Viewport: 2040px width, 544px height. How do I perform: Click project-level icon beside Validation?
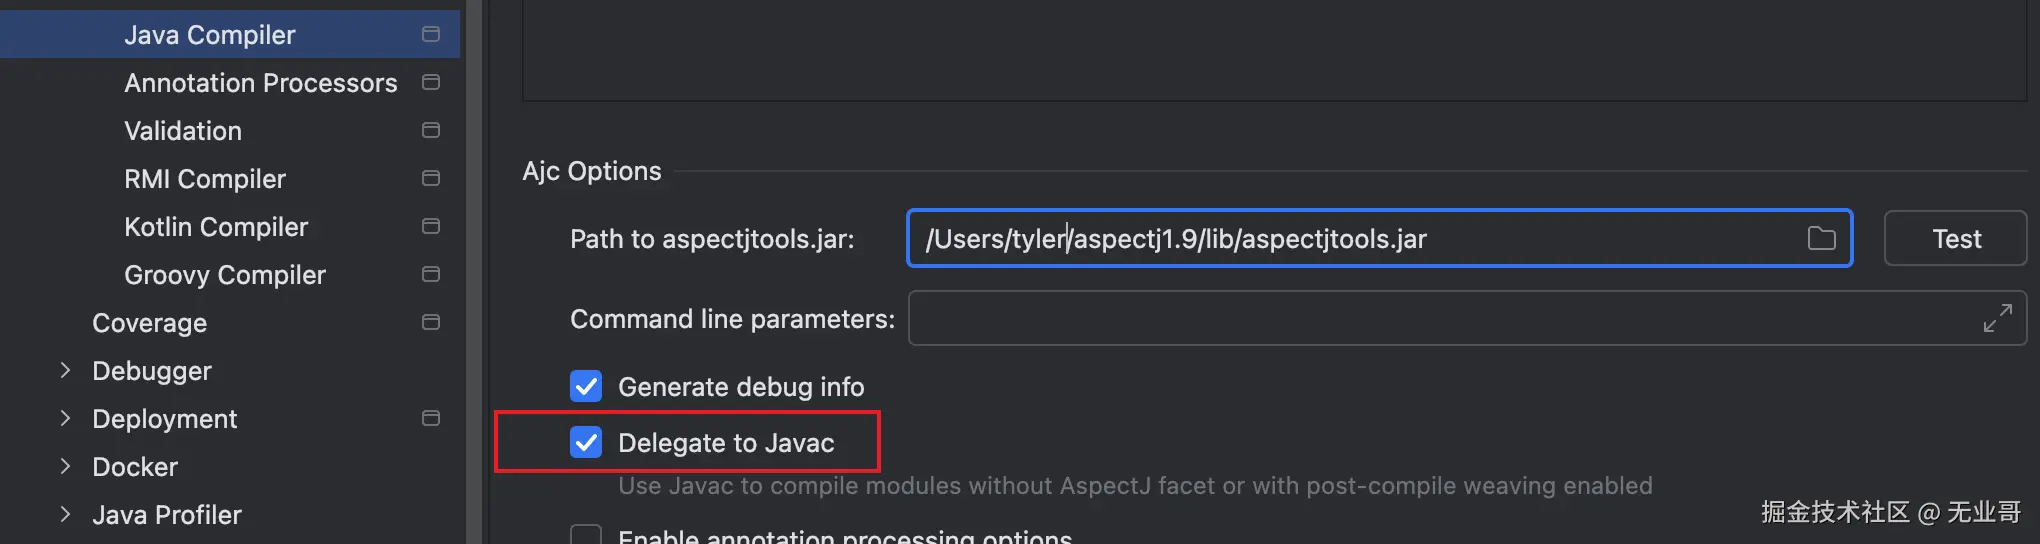(431, 130)
